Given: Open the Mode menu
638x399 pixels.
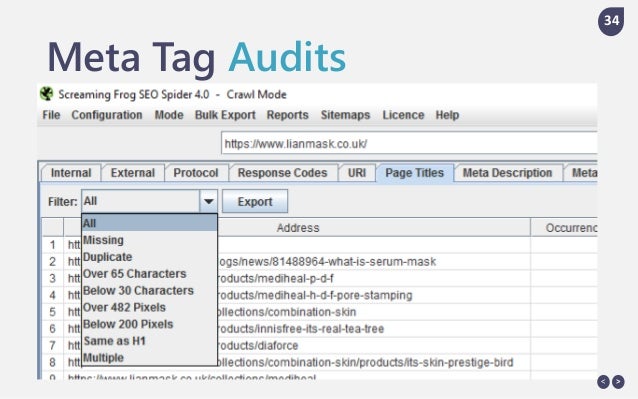Looking at the screenshot, I should 169,115.
